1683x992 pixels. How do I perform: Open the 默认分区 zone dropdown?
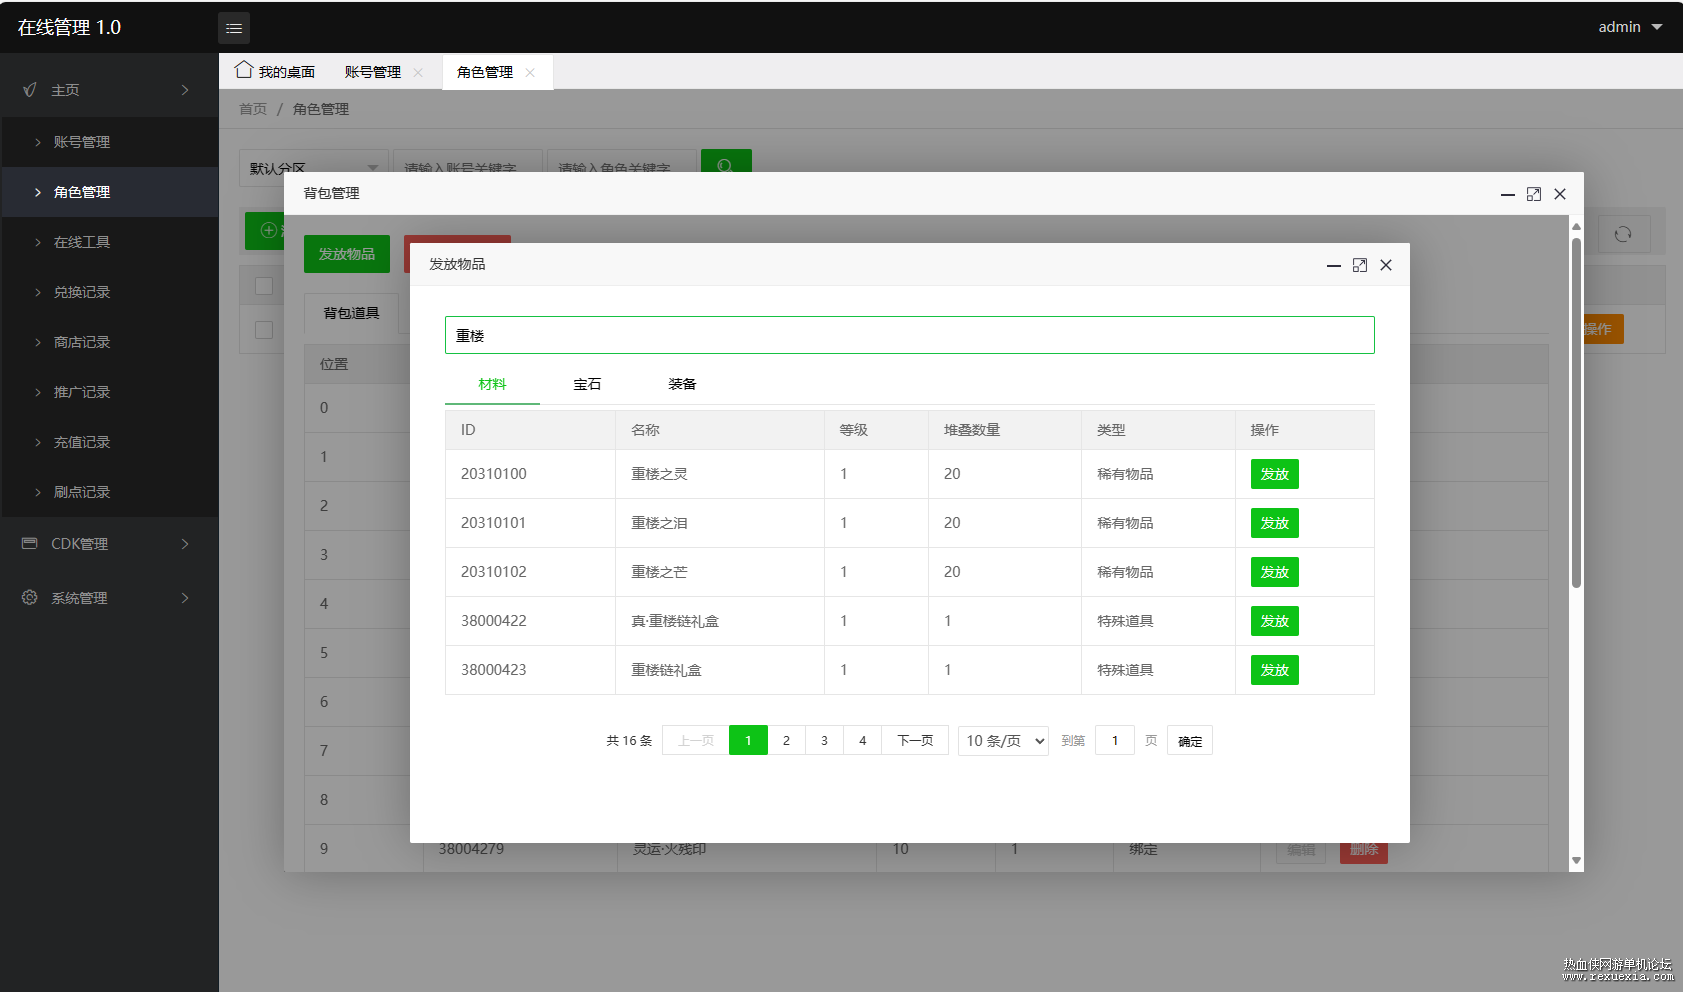pyautogui.click(x=314, y=167)
